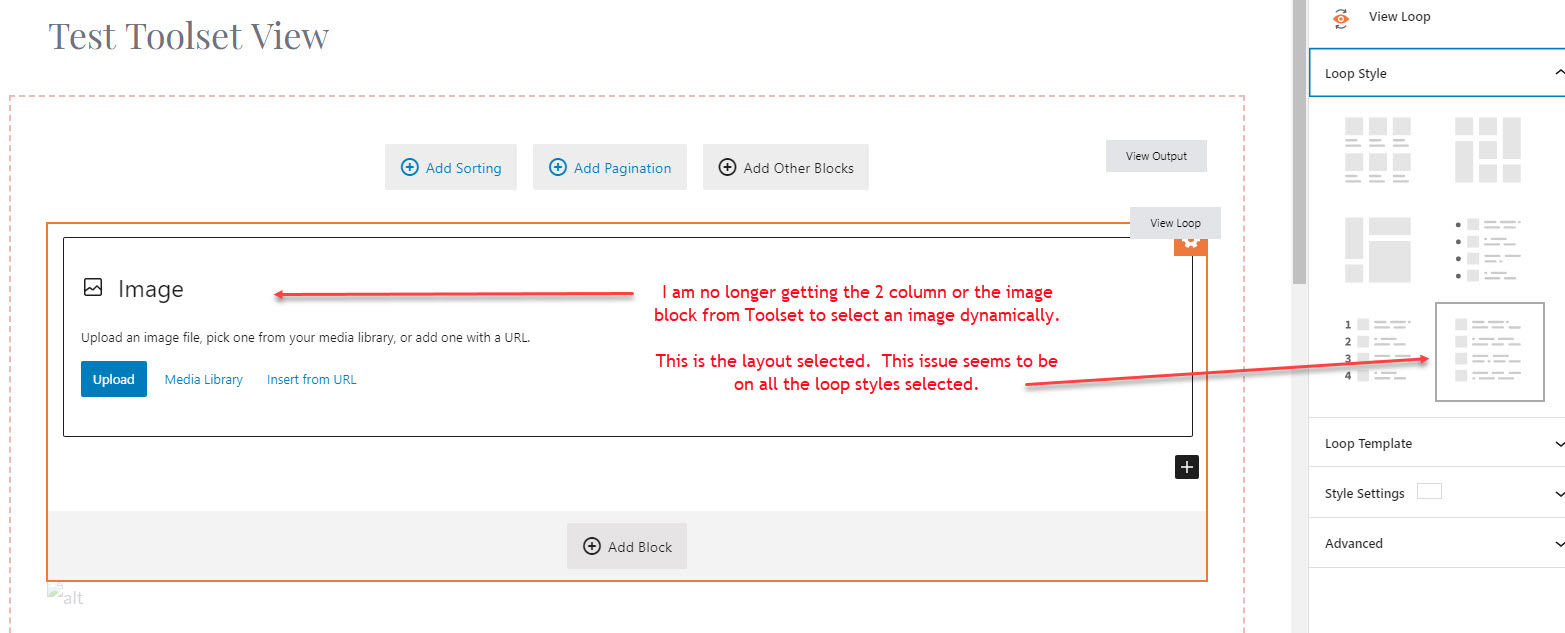Image resolution: width=1565 pixels, height=633 pixels.
Task: Click the 'Upload an image file' instructions text
Action: pyautogui.click(x=306, y=337)
